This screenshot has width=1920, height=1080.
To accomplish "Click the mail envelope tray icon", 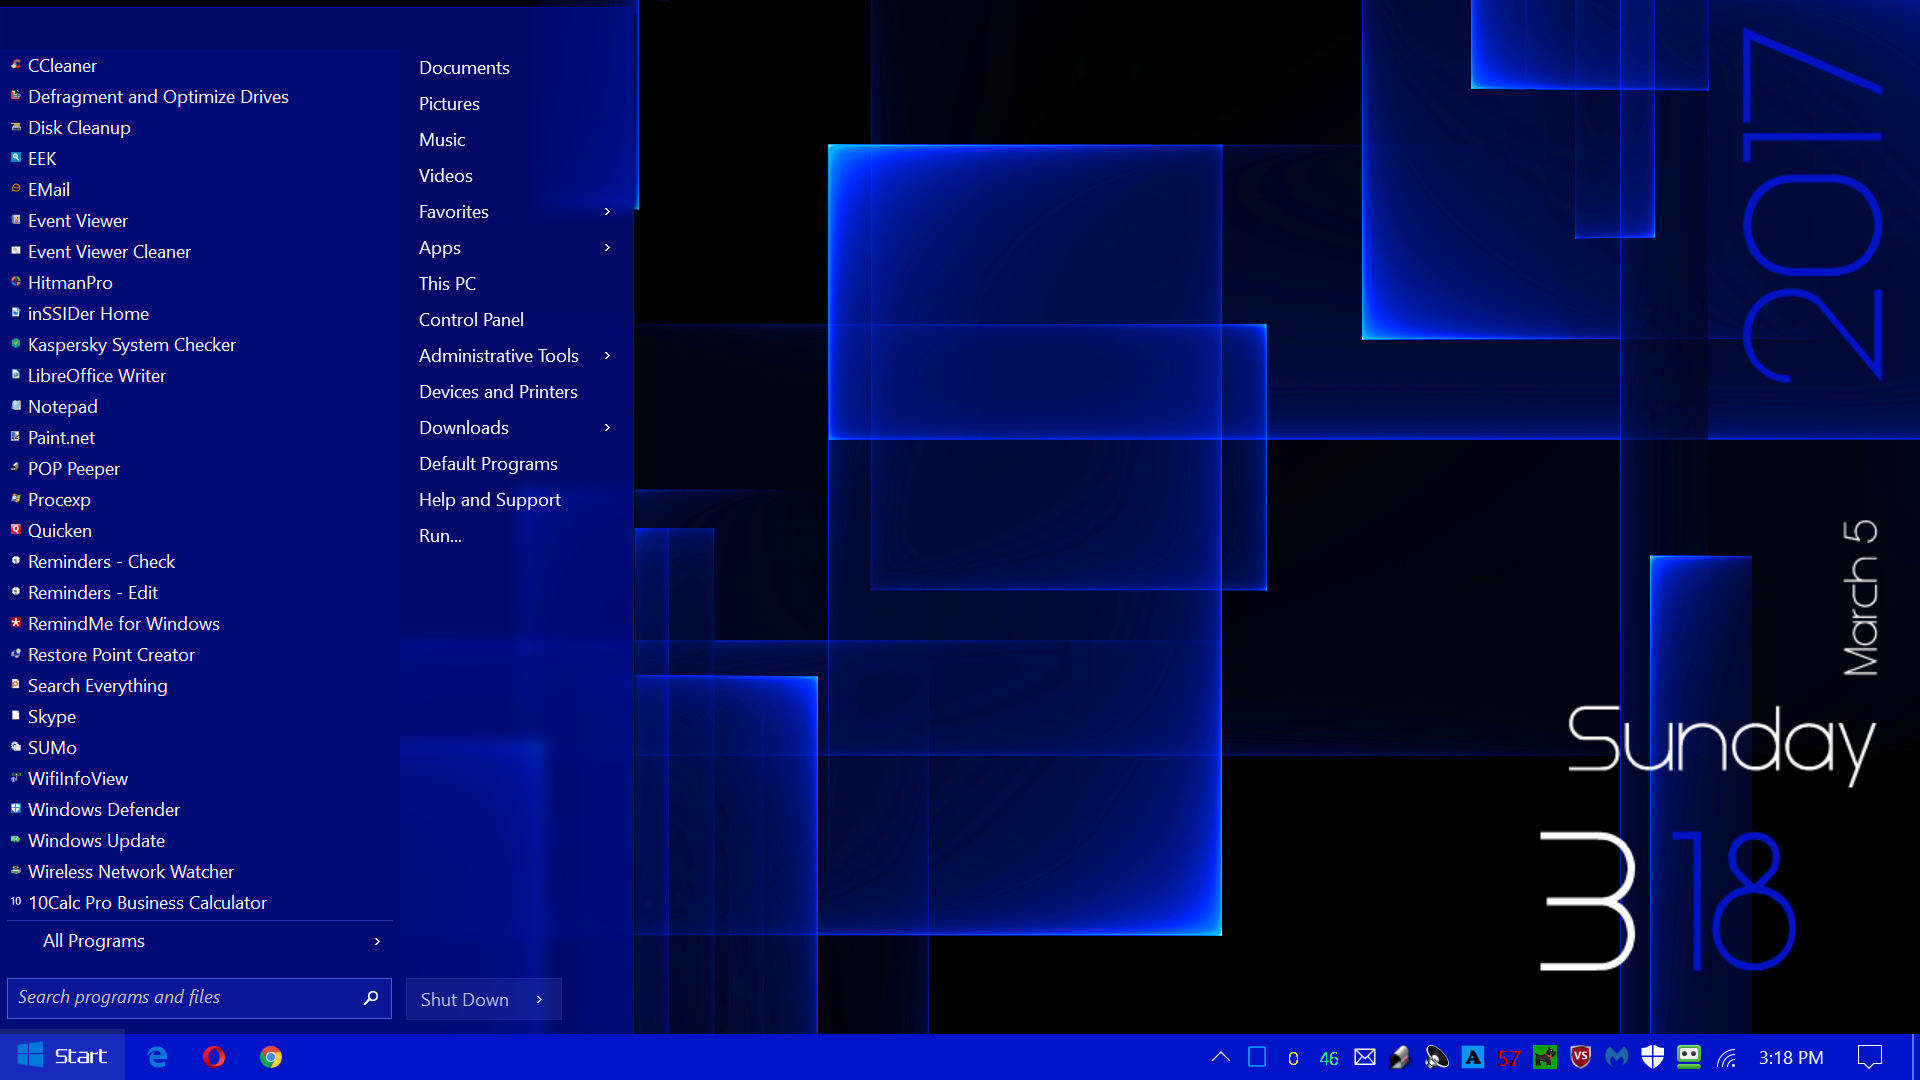I will pyautogui.click(x=1365, y=1057).
